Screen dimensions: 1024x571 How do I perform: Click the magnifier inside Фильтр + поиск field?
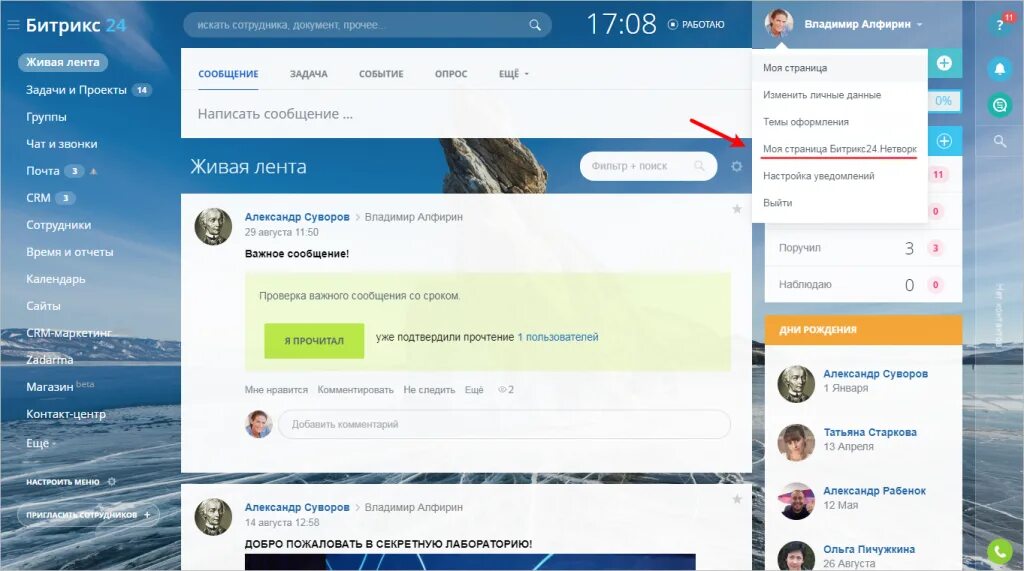point(699,166)
